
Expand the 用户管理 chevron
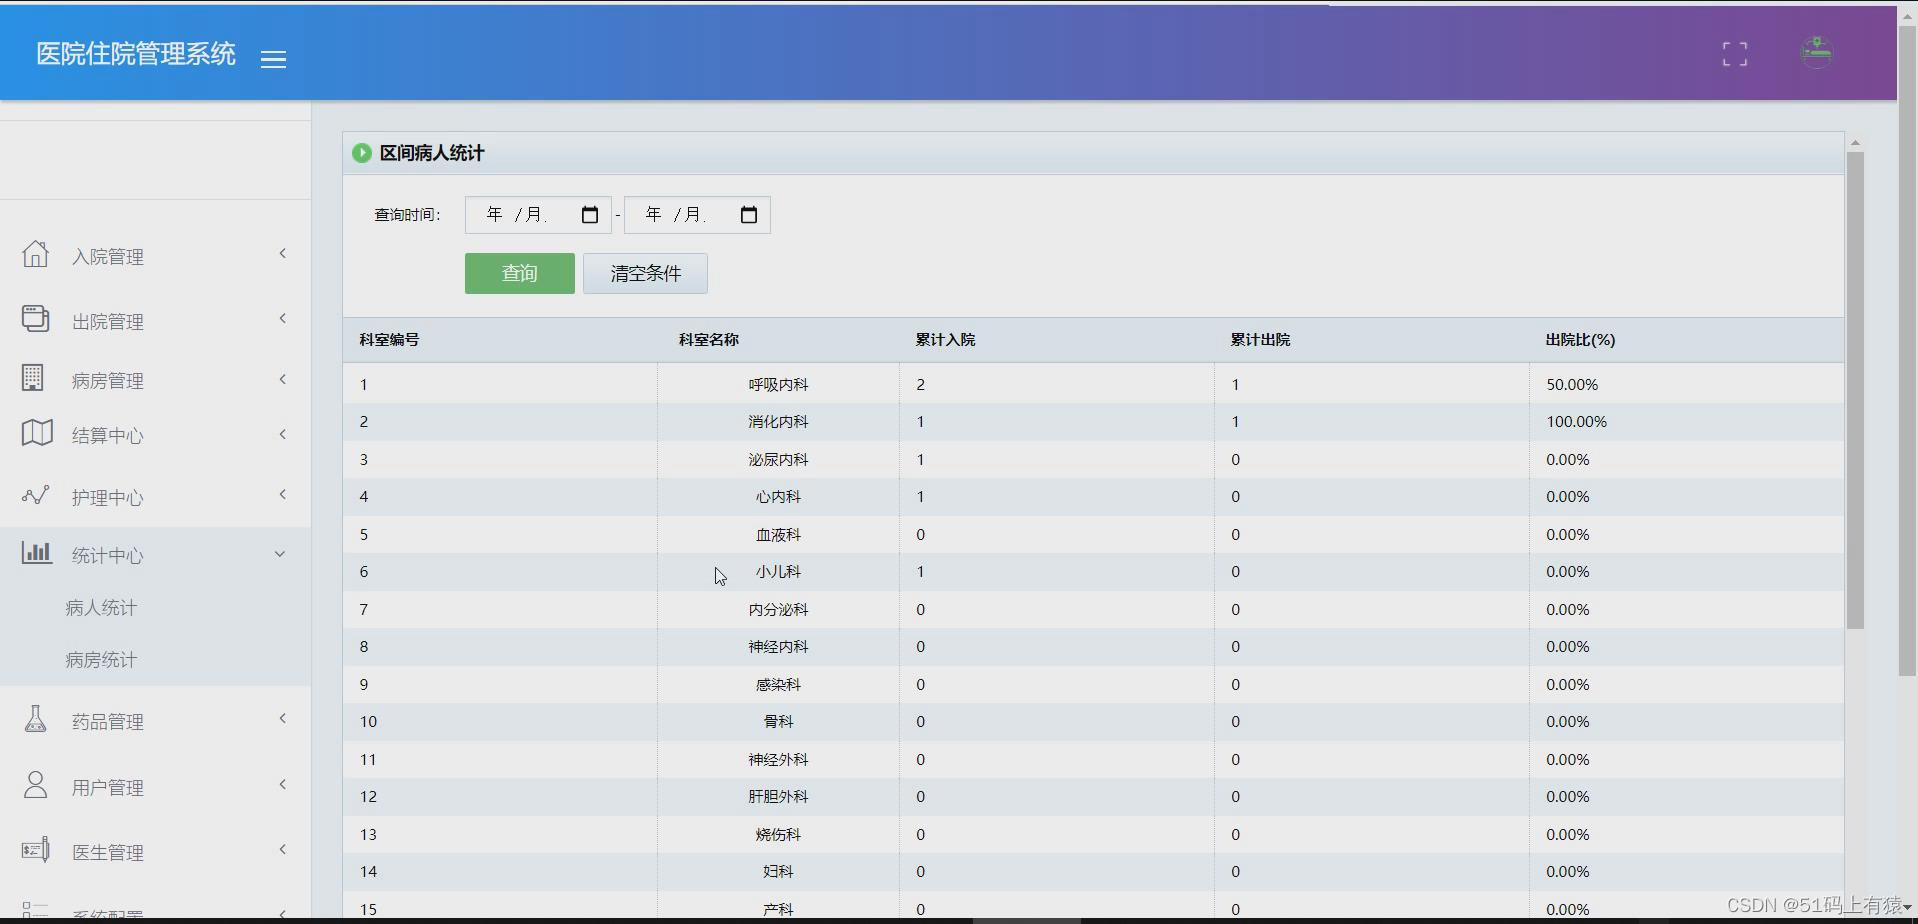pyautogui.click(x=283, y=785)
